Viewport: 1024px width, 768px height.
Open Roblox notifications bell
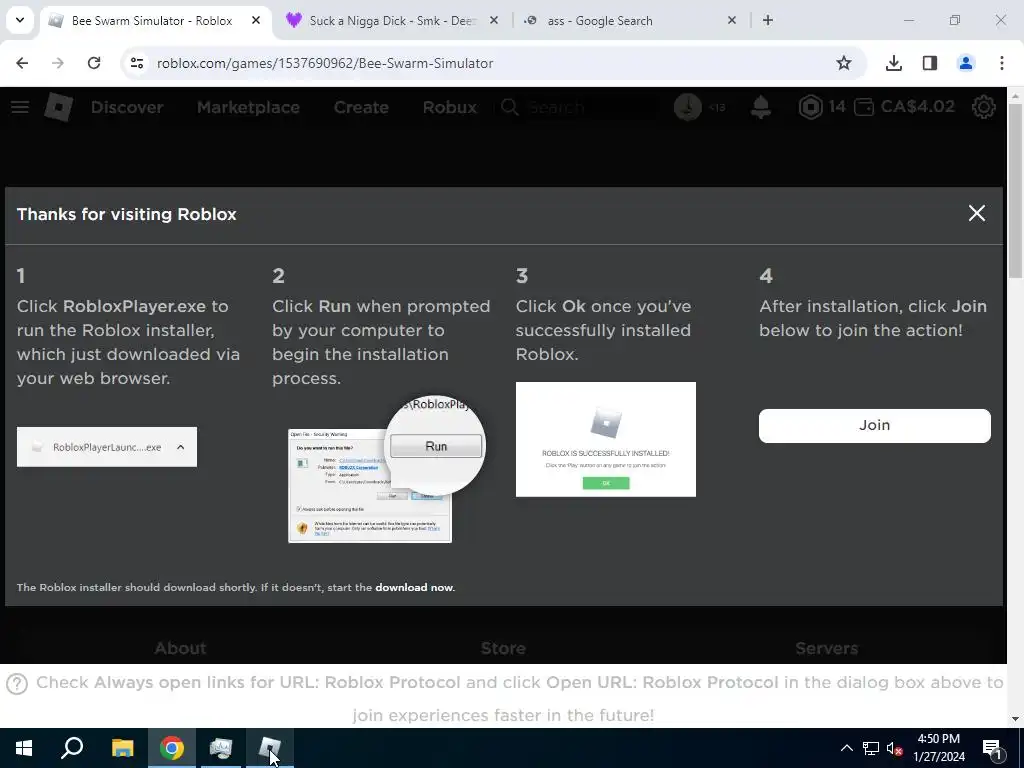pos(761,107)
